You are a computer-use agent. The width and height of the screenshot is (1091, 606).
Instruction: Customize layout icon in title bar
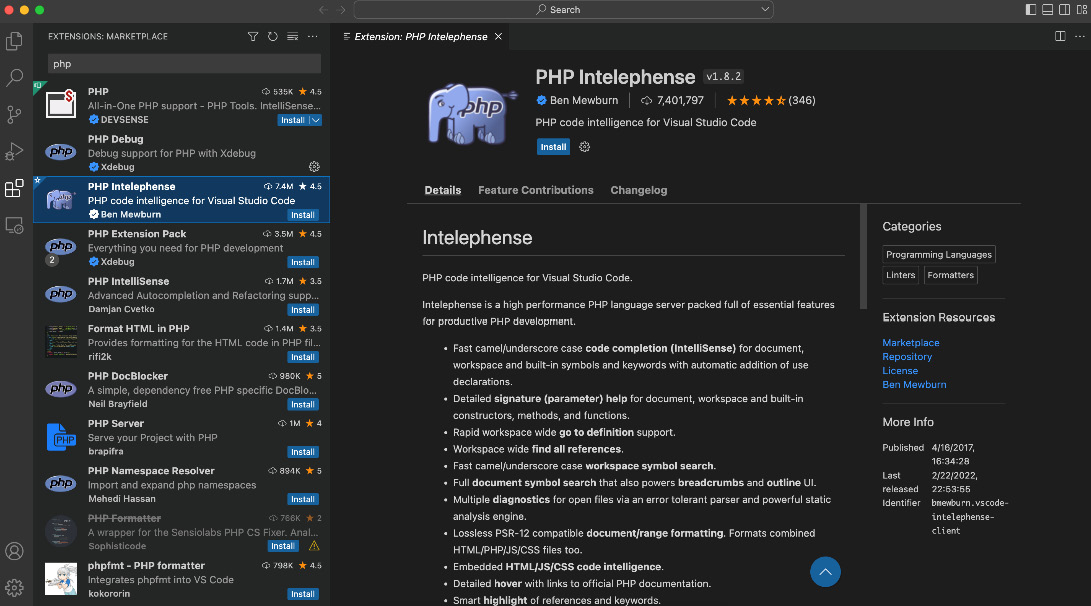[1081, 10]
